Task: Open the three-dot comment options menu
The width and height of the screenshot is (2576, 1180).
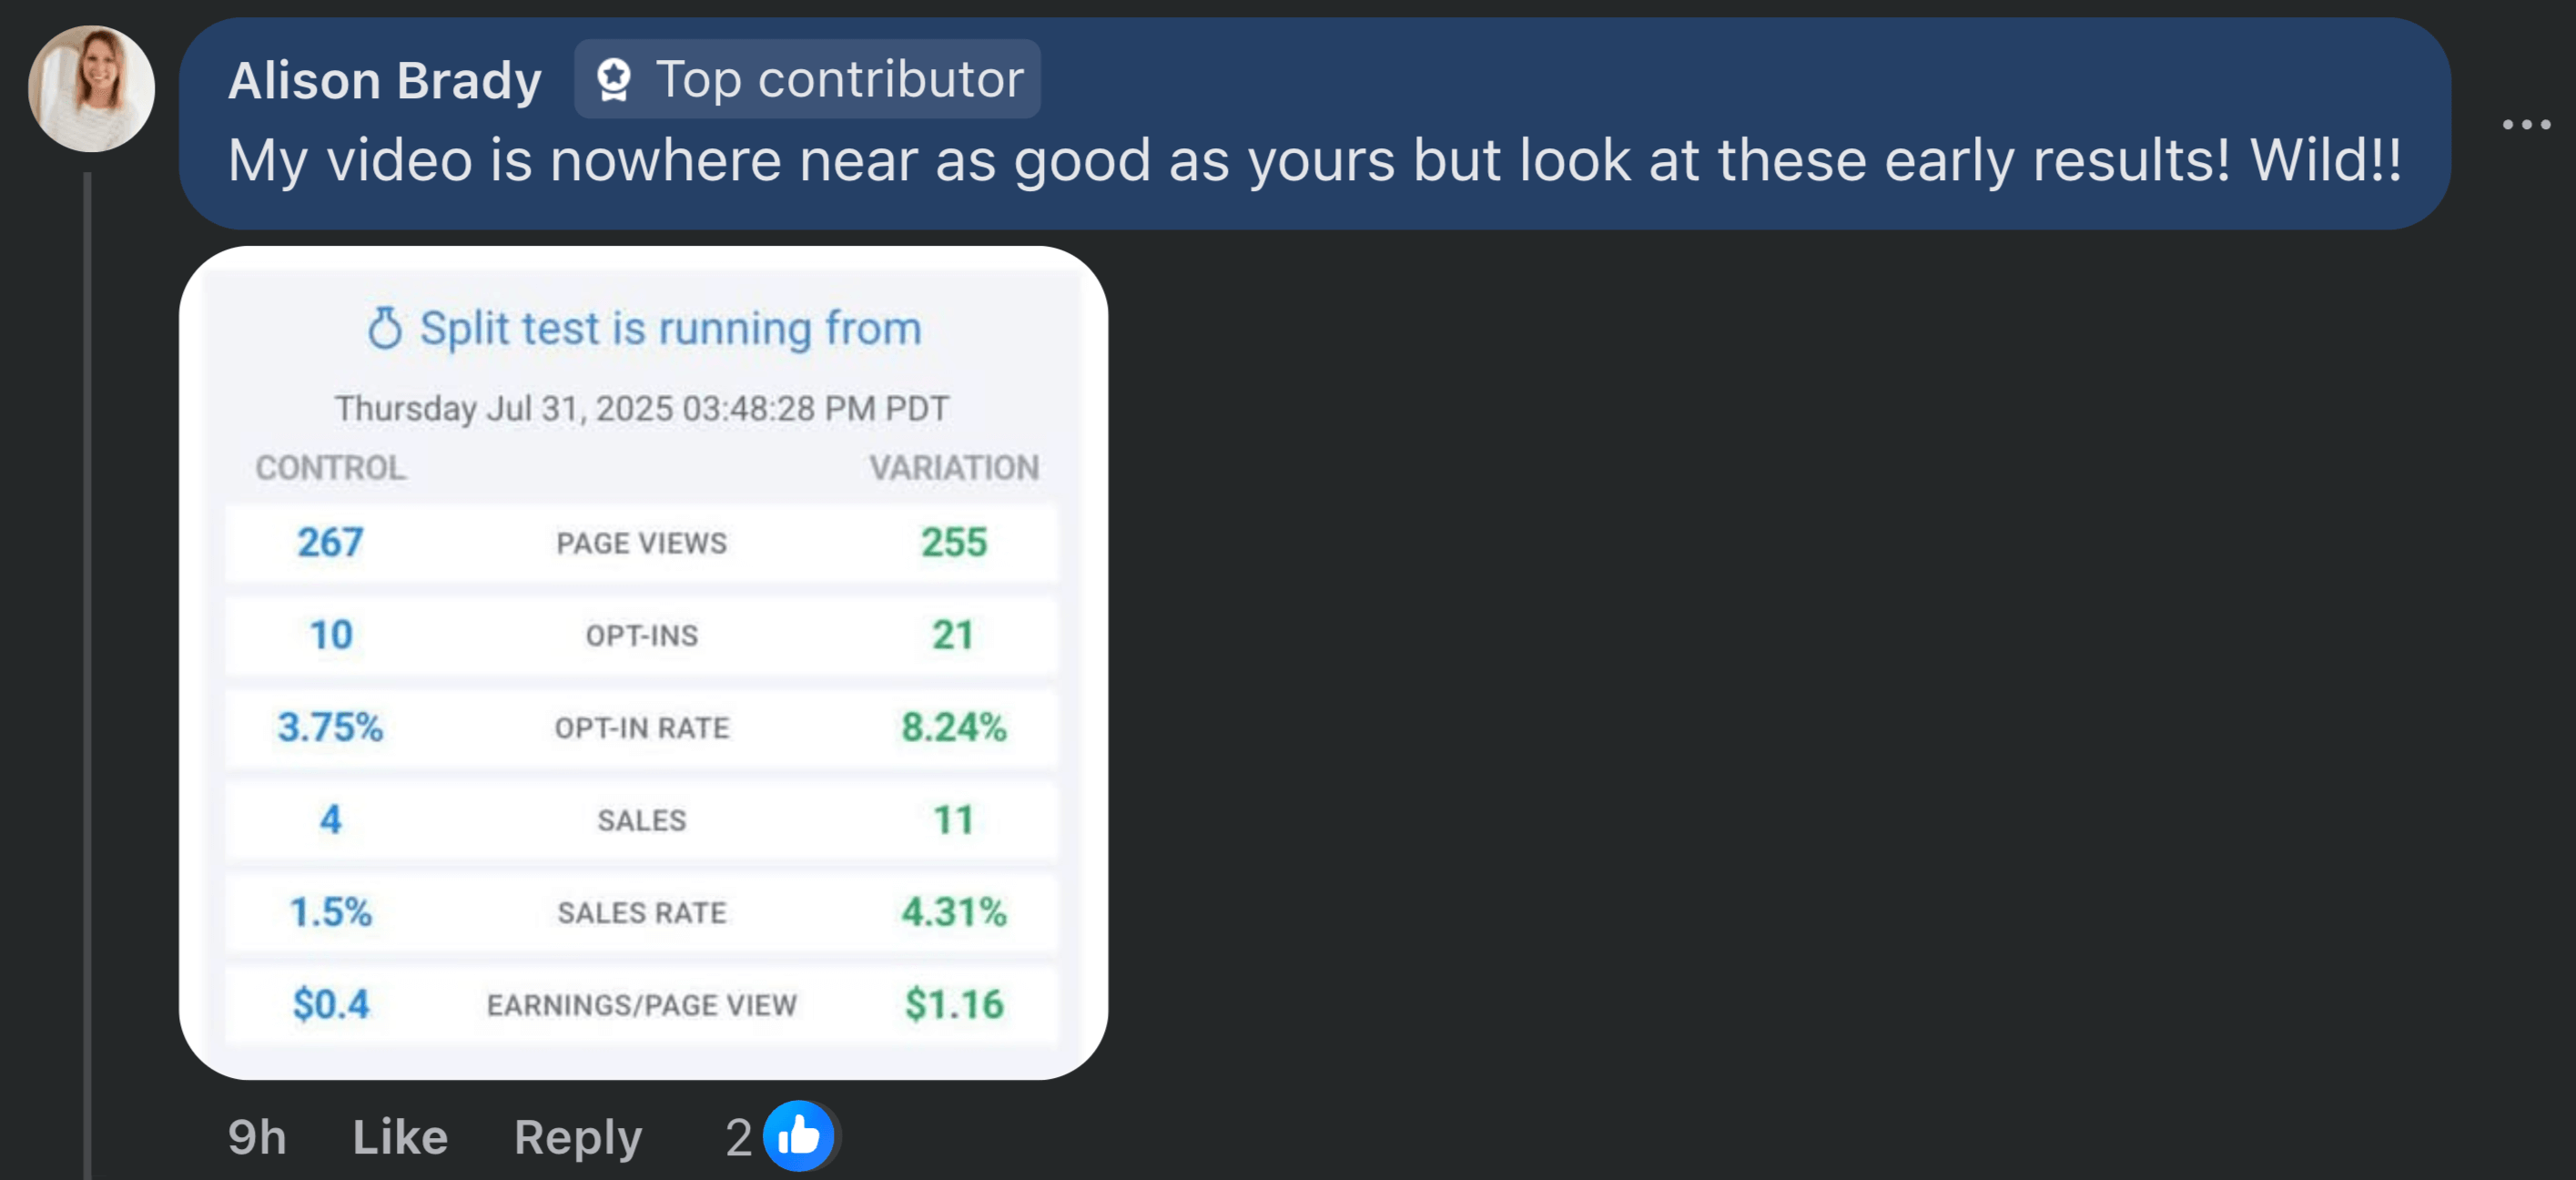Action: [2525, 125]
